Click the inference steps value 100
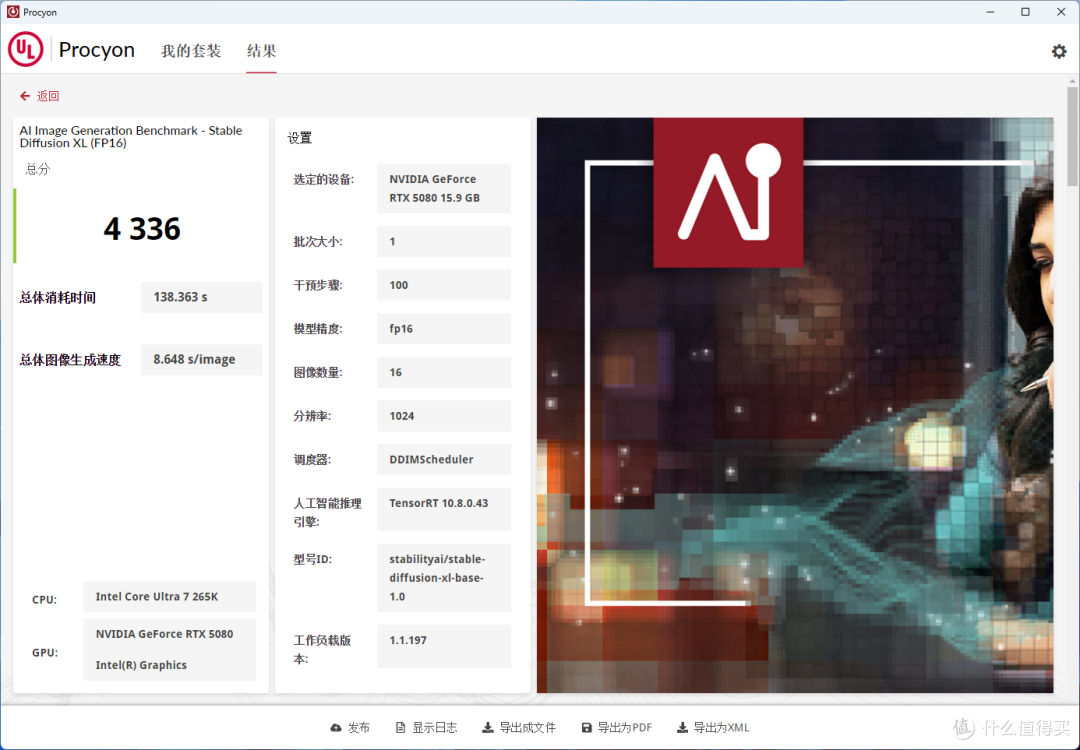Viewport: 1080px width, 750px height. 444,285
